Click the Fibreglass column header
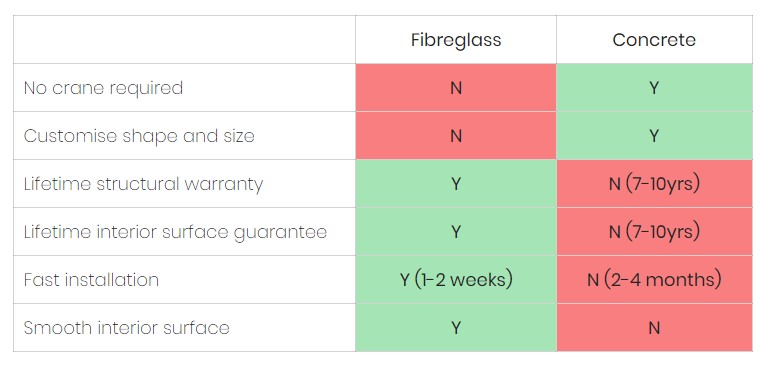This screenshot has width=772, height=369. click(x=456, y=39)
